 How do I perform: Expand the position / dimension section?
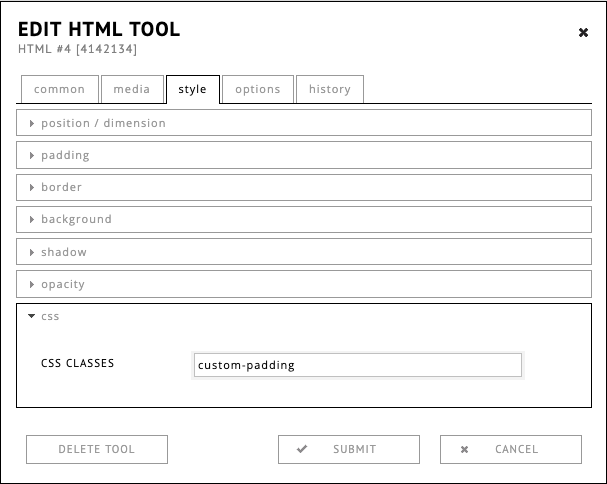(x=103, y=123)
